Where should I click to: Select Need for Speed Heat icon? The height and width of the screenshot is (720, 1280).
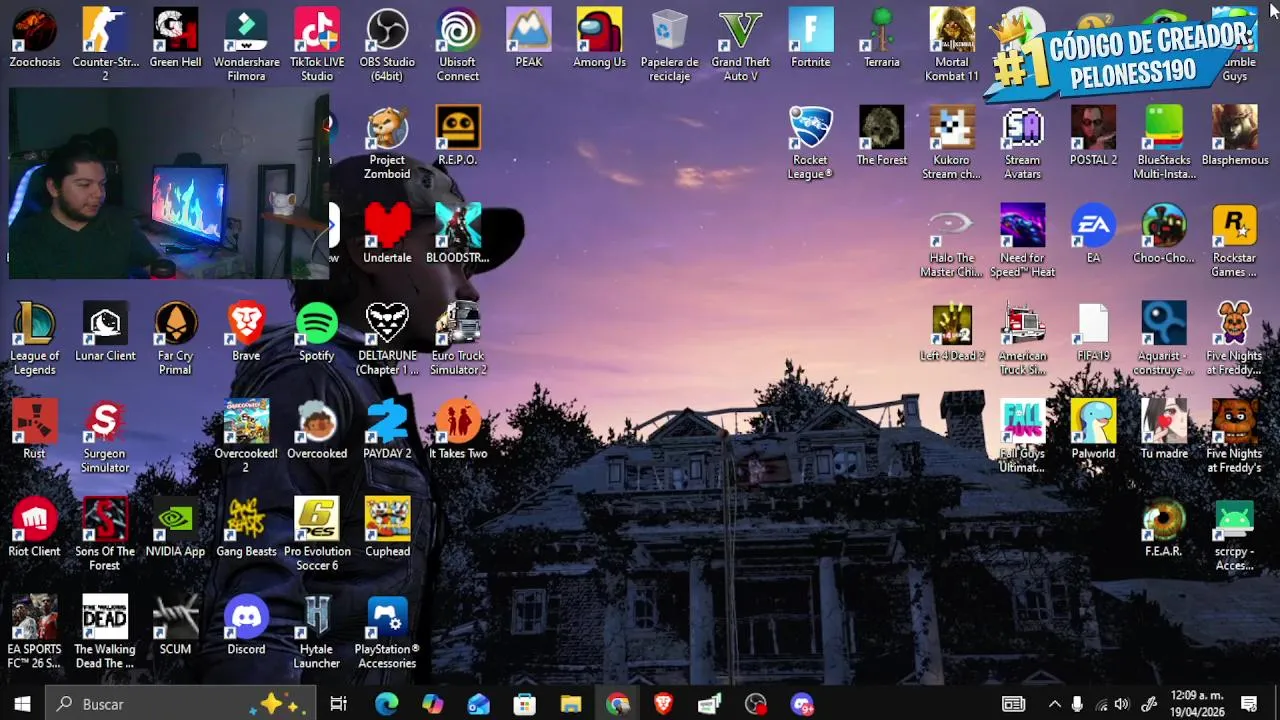1022,242
